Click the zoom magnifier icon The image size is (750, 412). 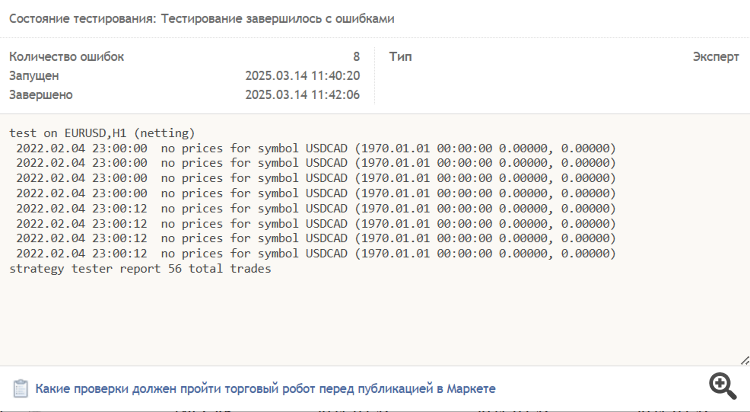[722, 386]
